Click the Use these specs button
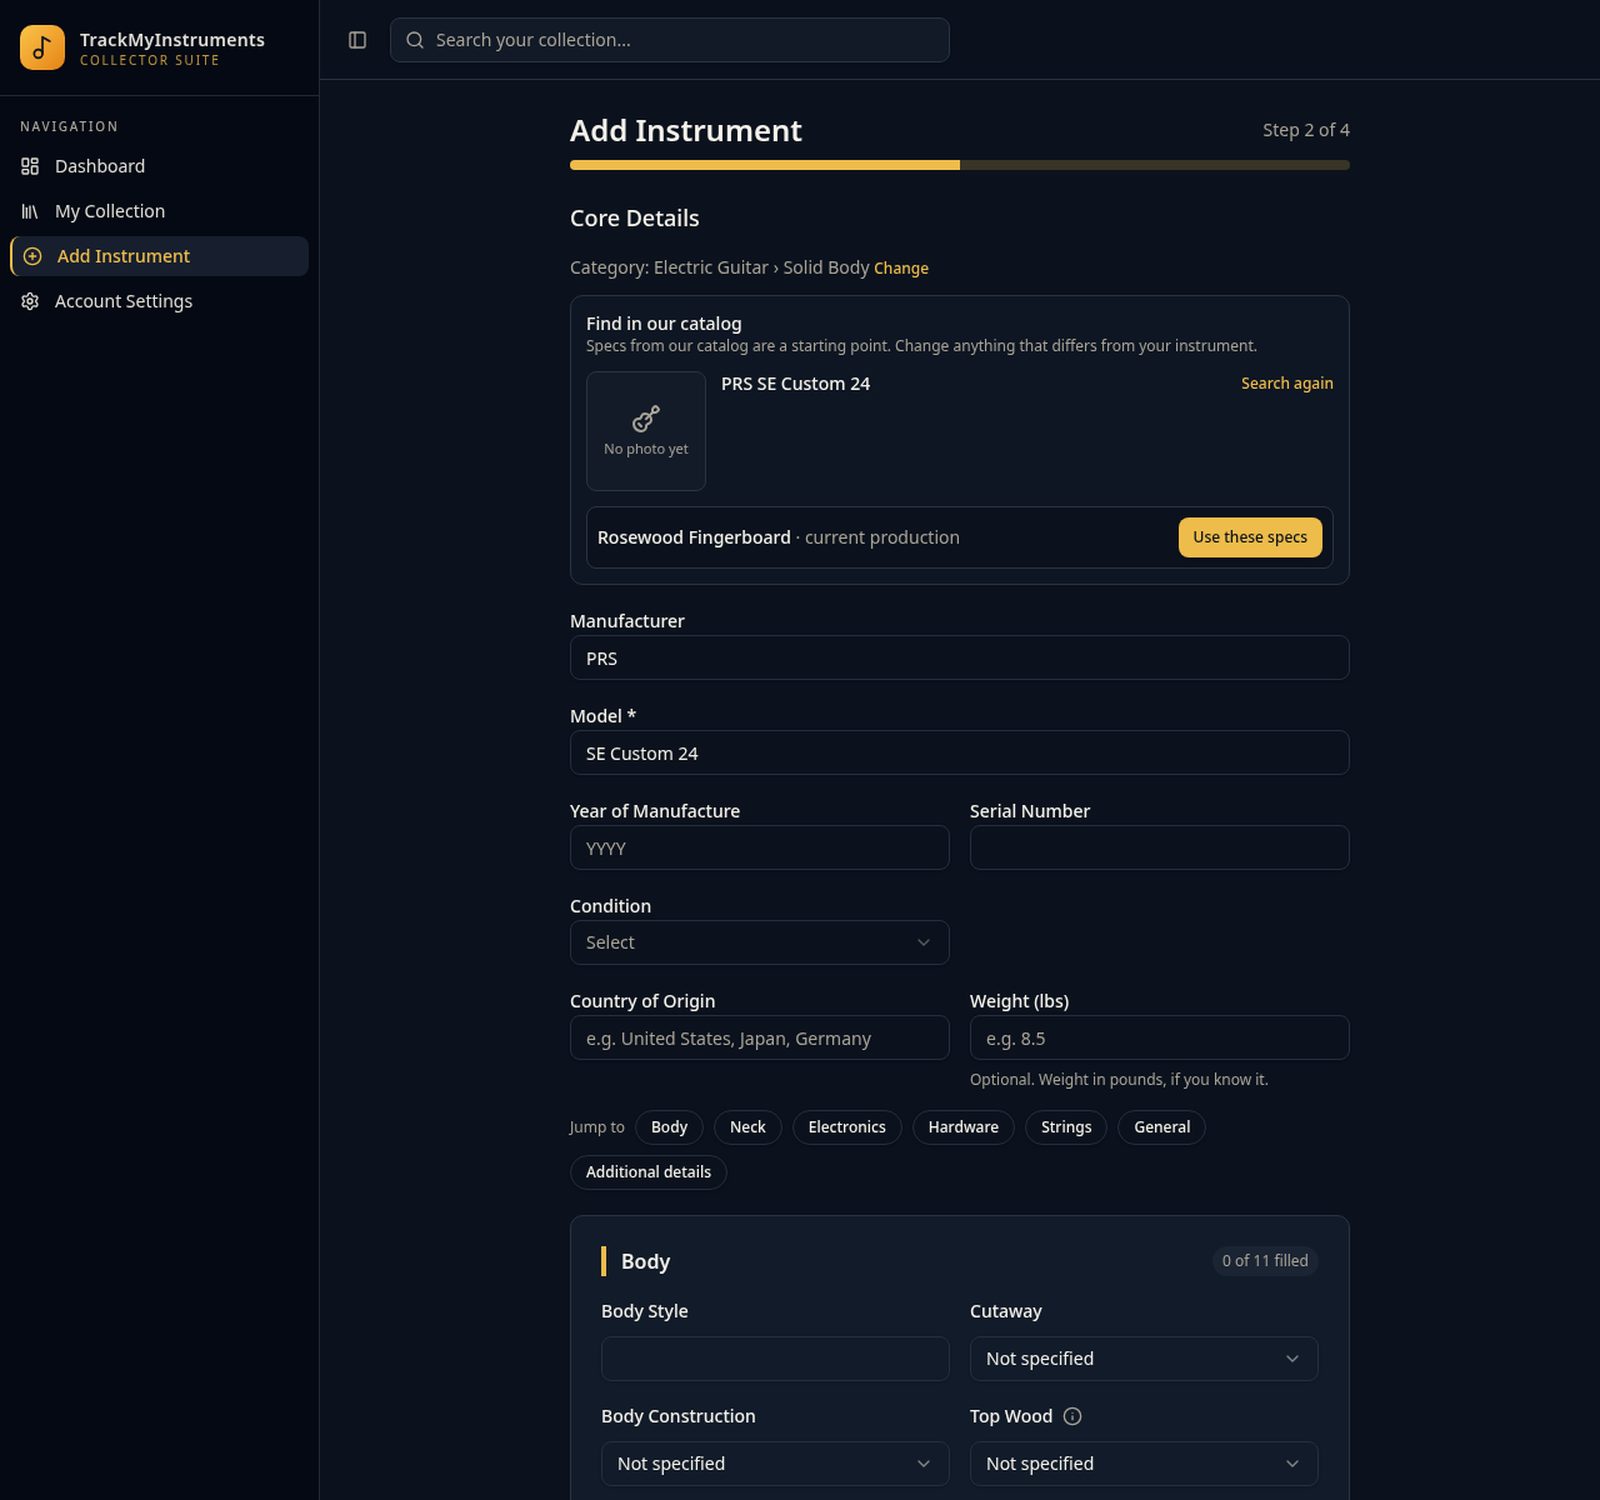 coord(1250,537)
